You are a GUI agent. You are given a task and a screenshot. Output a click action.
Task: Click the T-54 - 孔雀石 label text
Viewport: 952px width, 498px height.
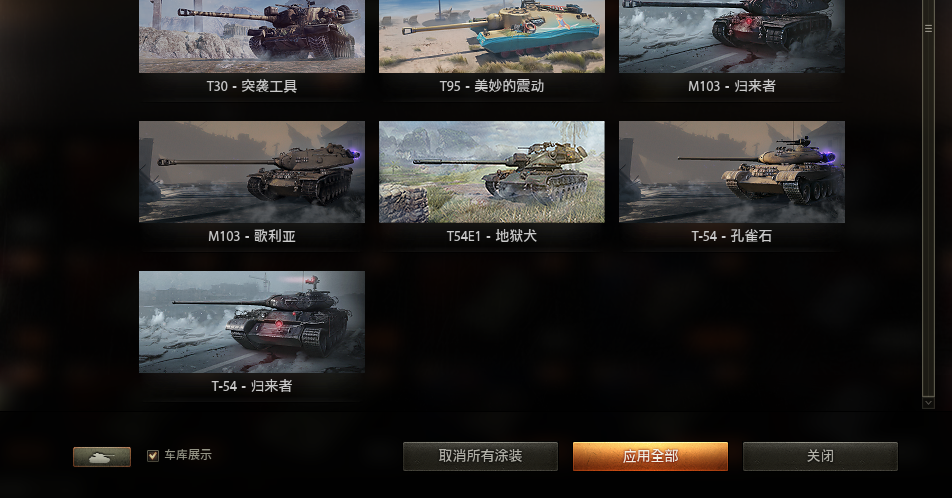(x=732, y=236)
